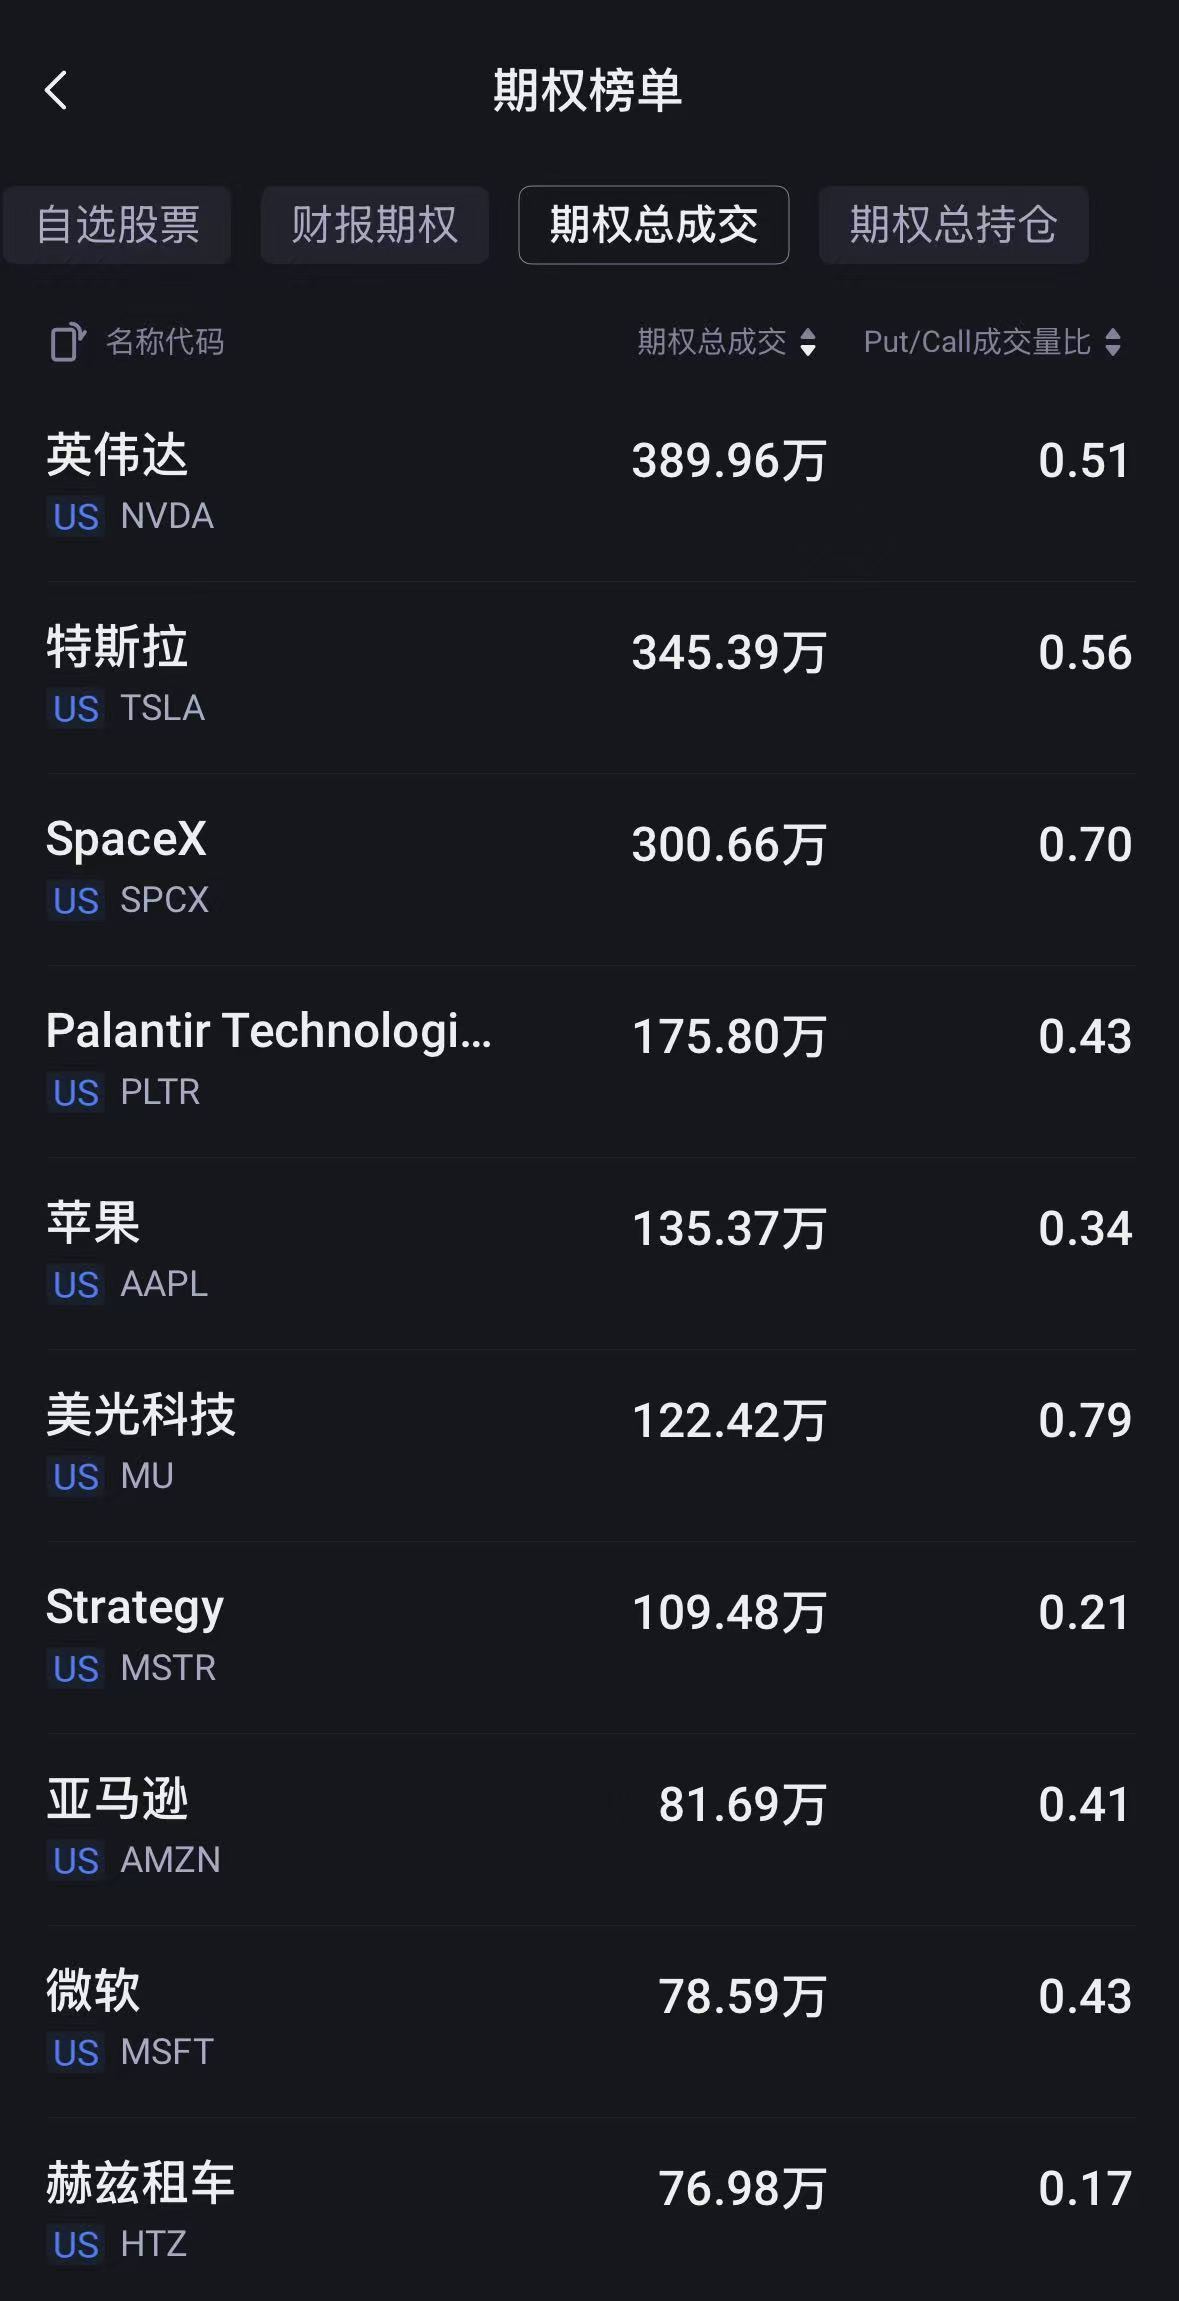Click the 名称代码 column header

(x=165, y=342)
